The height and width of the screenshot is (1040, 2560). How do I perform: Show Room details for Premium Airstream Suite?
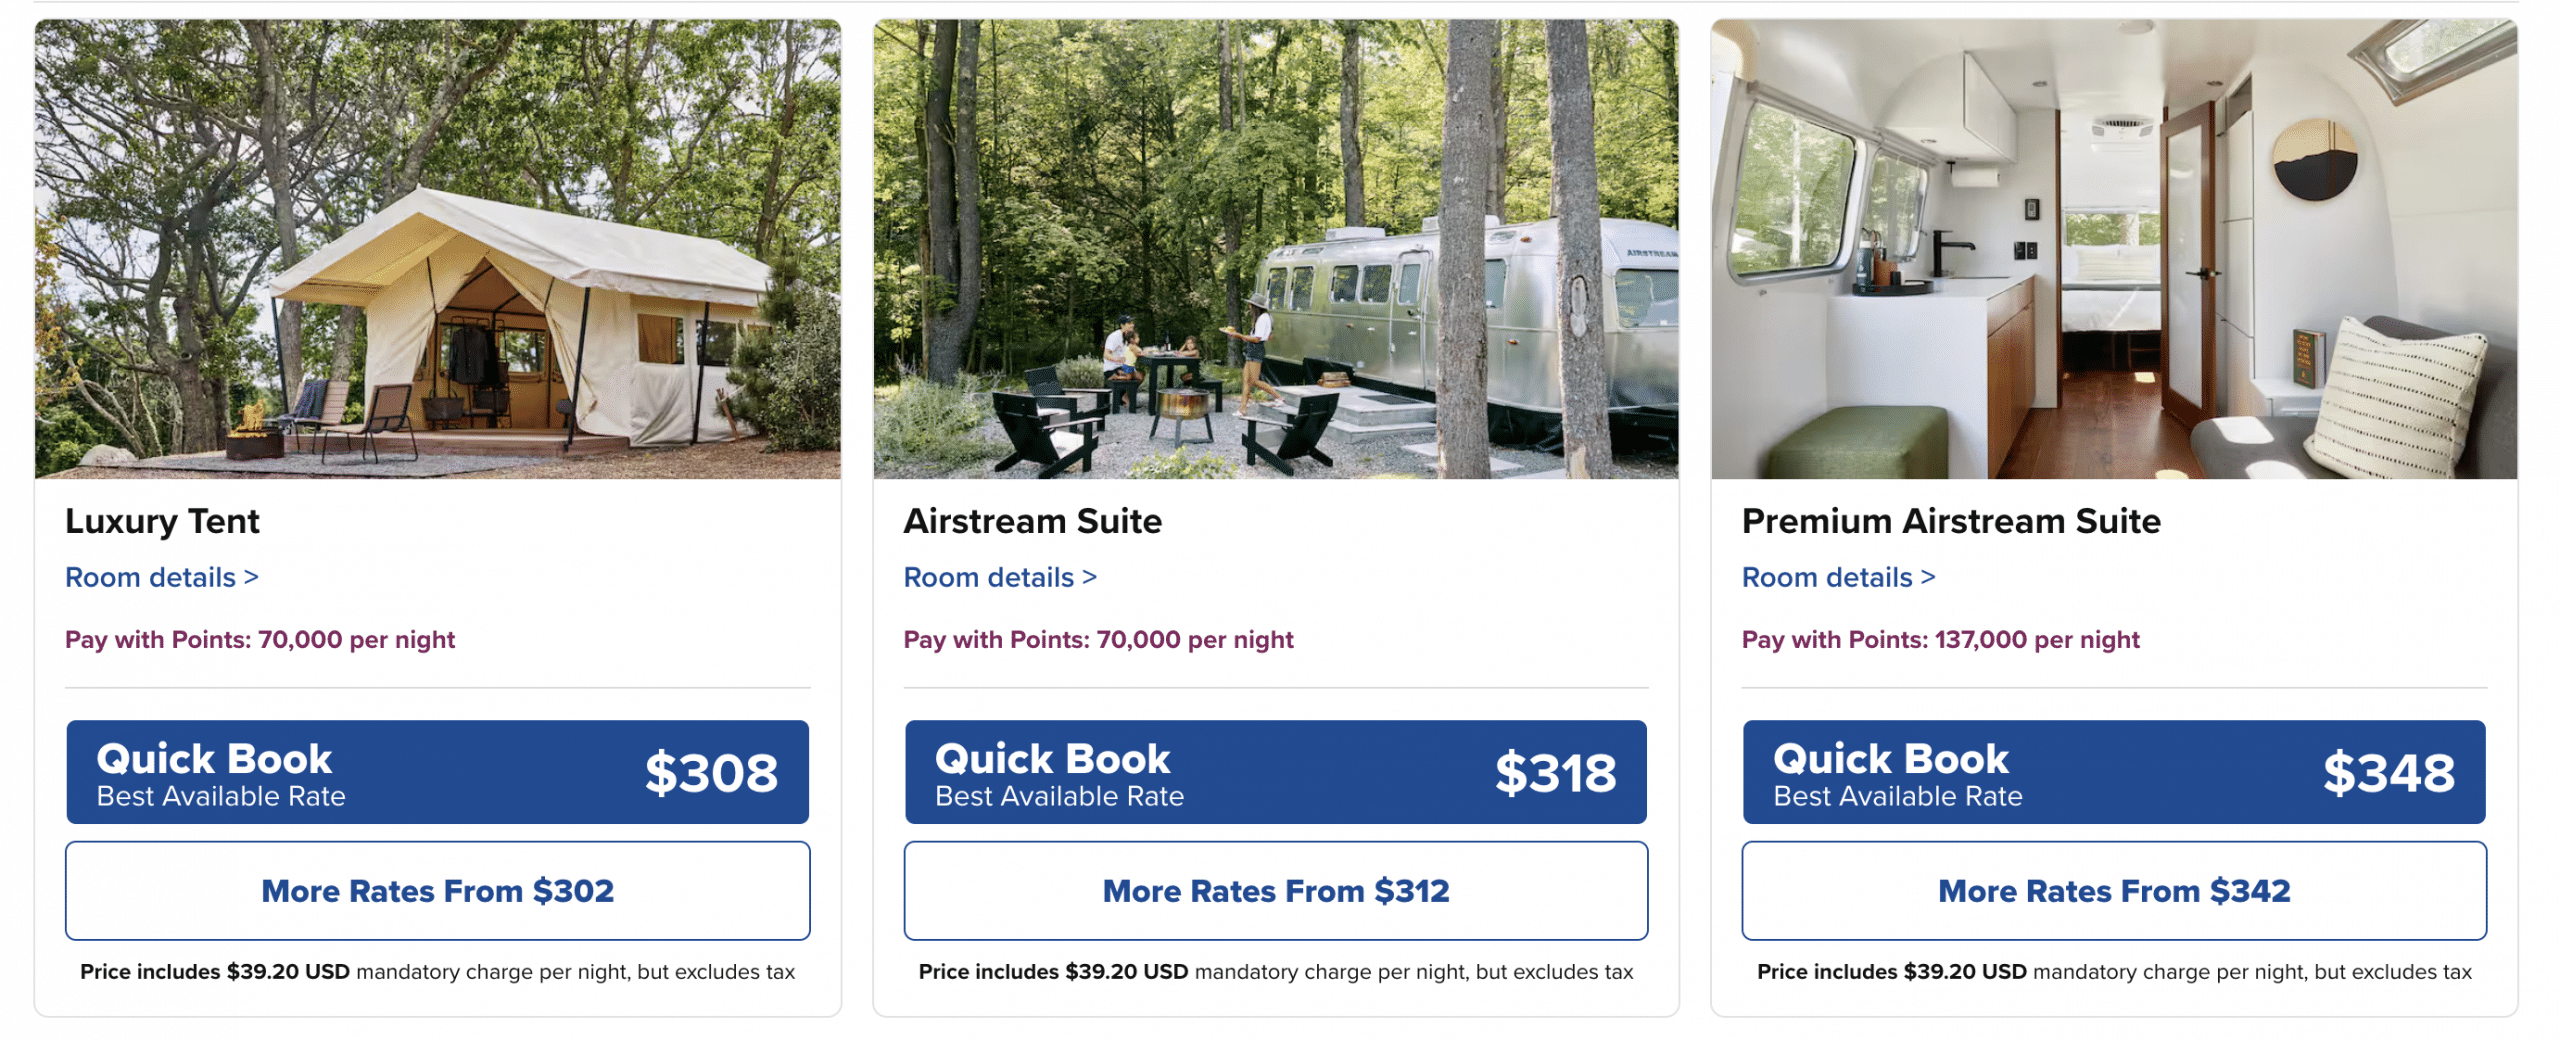coord(1837,577)
